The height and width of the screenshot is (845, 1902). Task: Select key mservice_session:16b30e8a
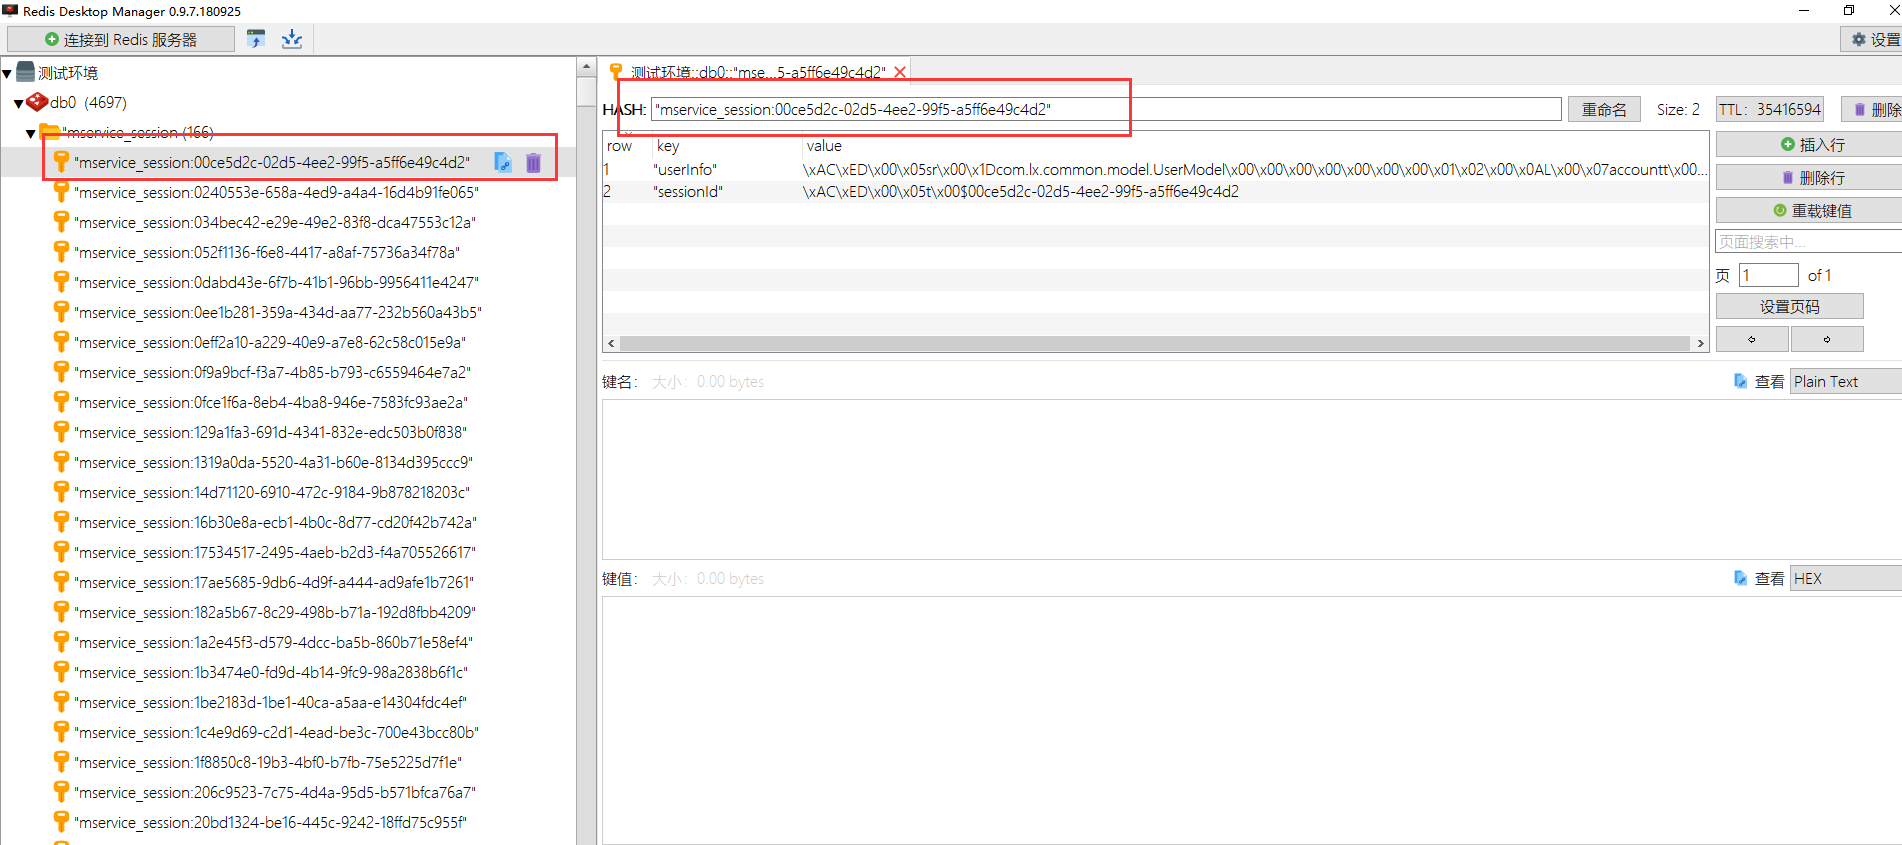(276, 522)
